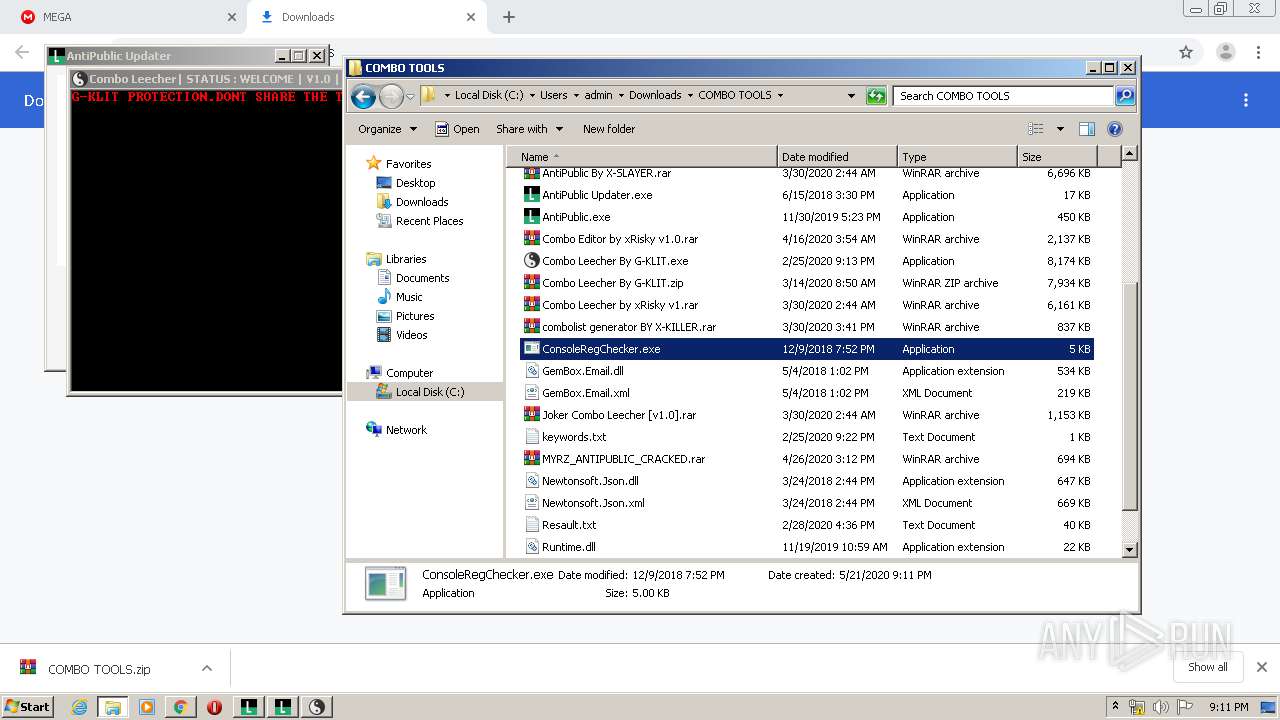This screenshot has height=720, width=1280.
Task: Open a new Chrome tab with plus
Action: (x=509, y=17)
